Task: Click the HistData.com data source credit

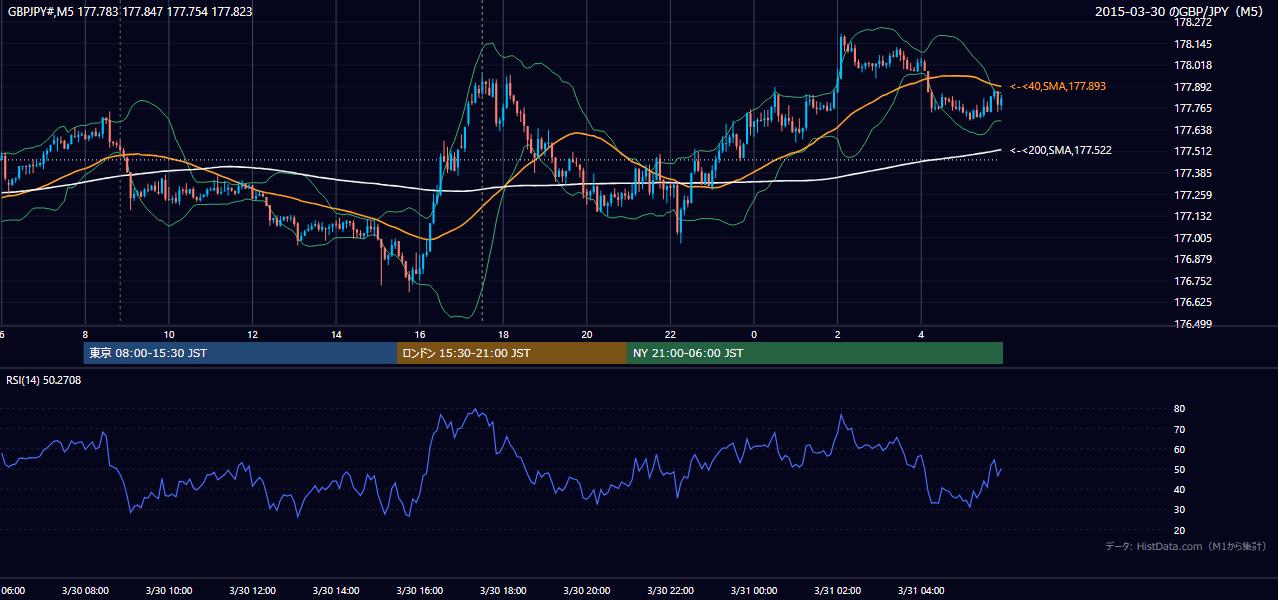Action: coord(1186,546)
